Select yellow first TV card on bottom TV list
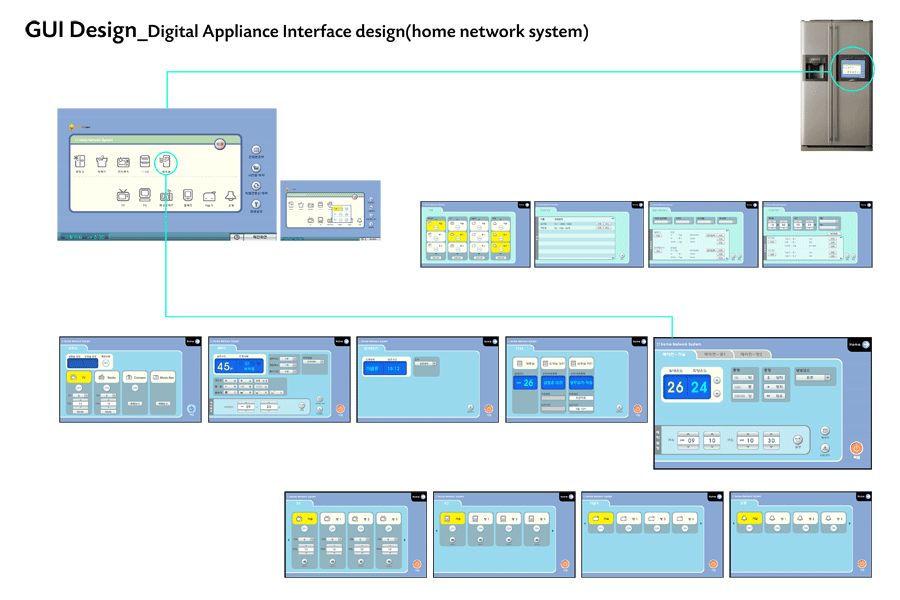This screenshot has height=600, width=900. pyautogui.click(x=304, y=518)
